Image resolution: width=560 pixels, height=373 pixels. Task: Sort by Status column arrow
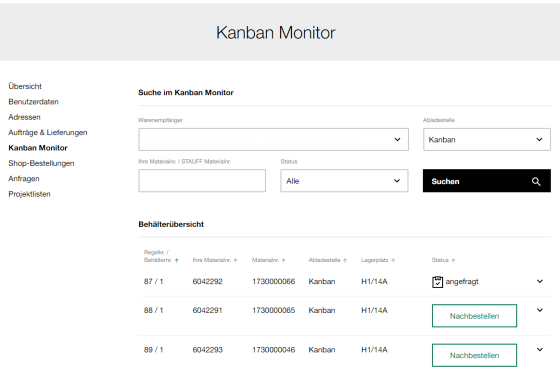tap(453, 260)
